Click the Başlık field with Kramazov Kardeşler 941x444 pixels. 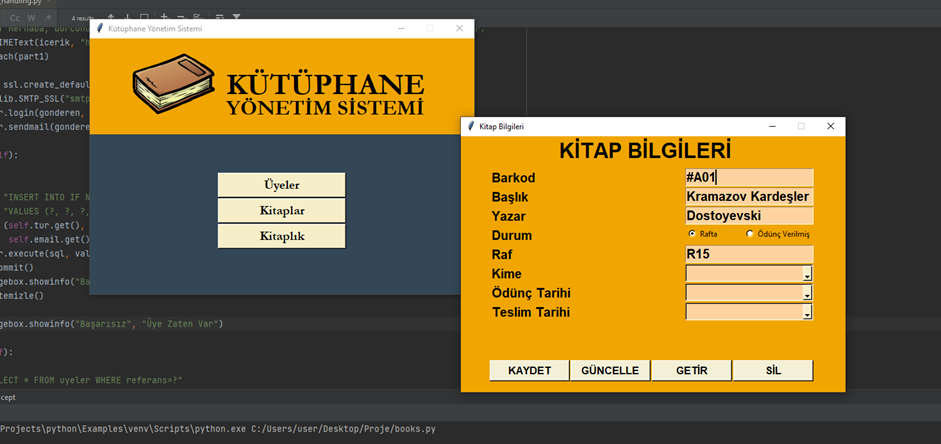coord(749,197)
